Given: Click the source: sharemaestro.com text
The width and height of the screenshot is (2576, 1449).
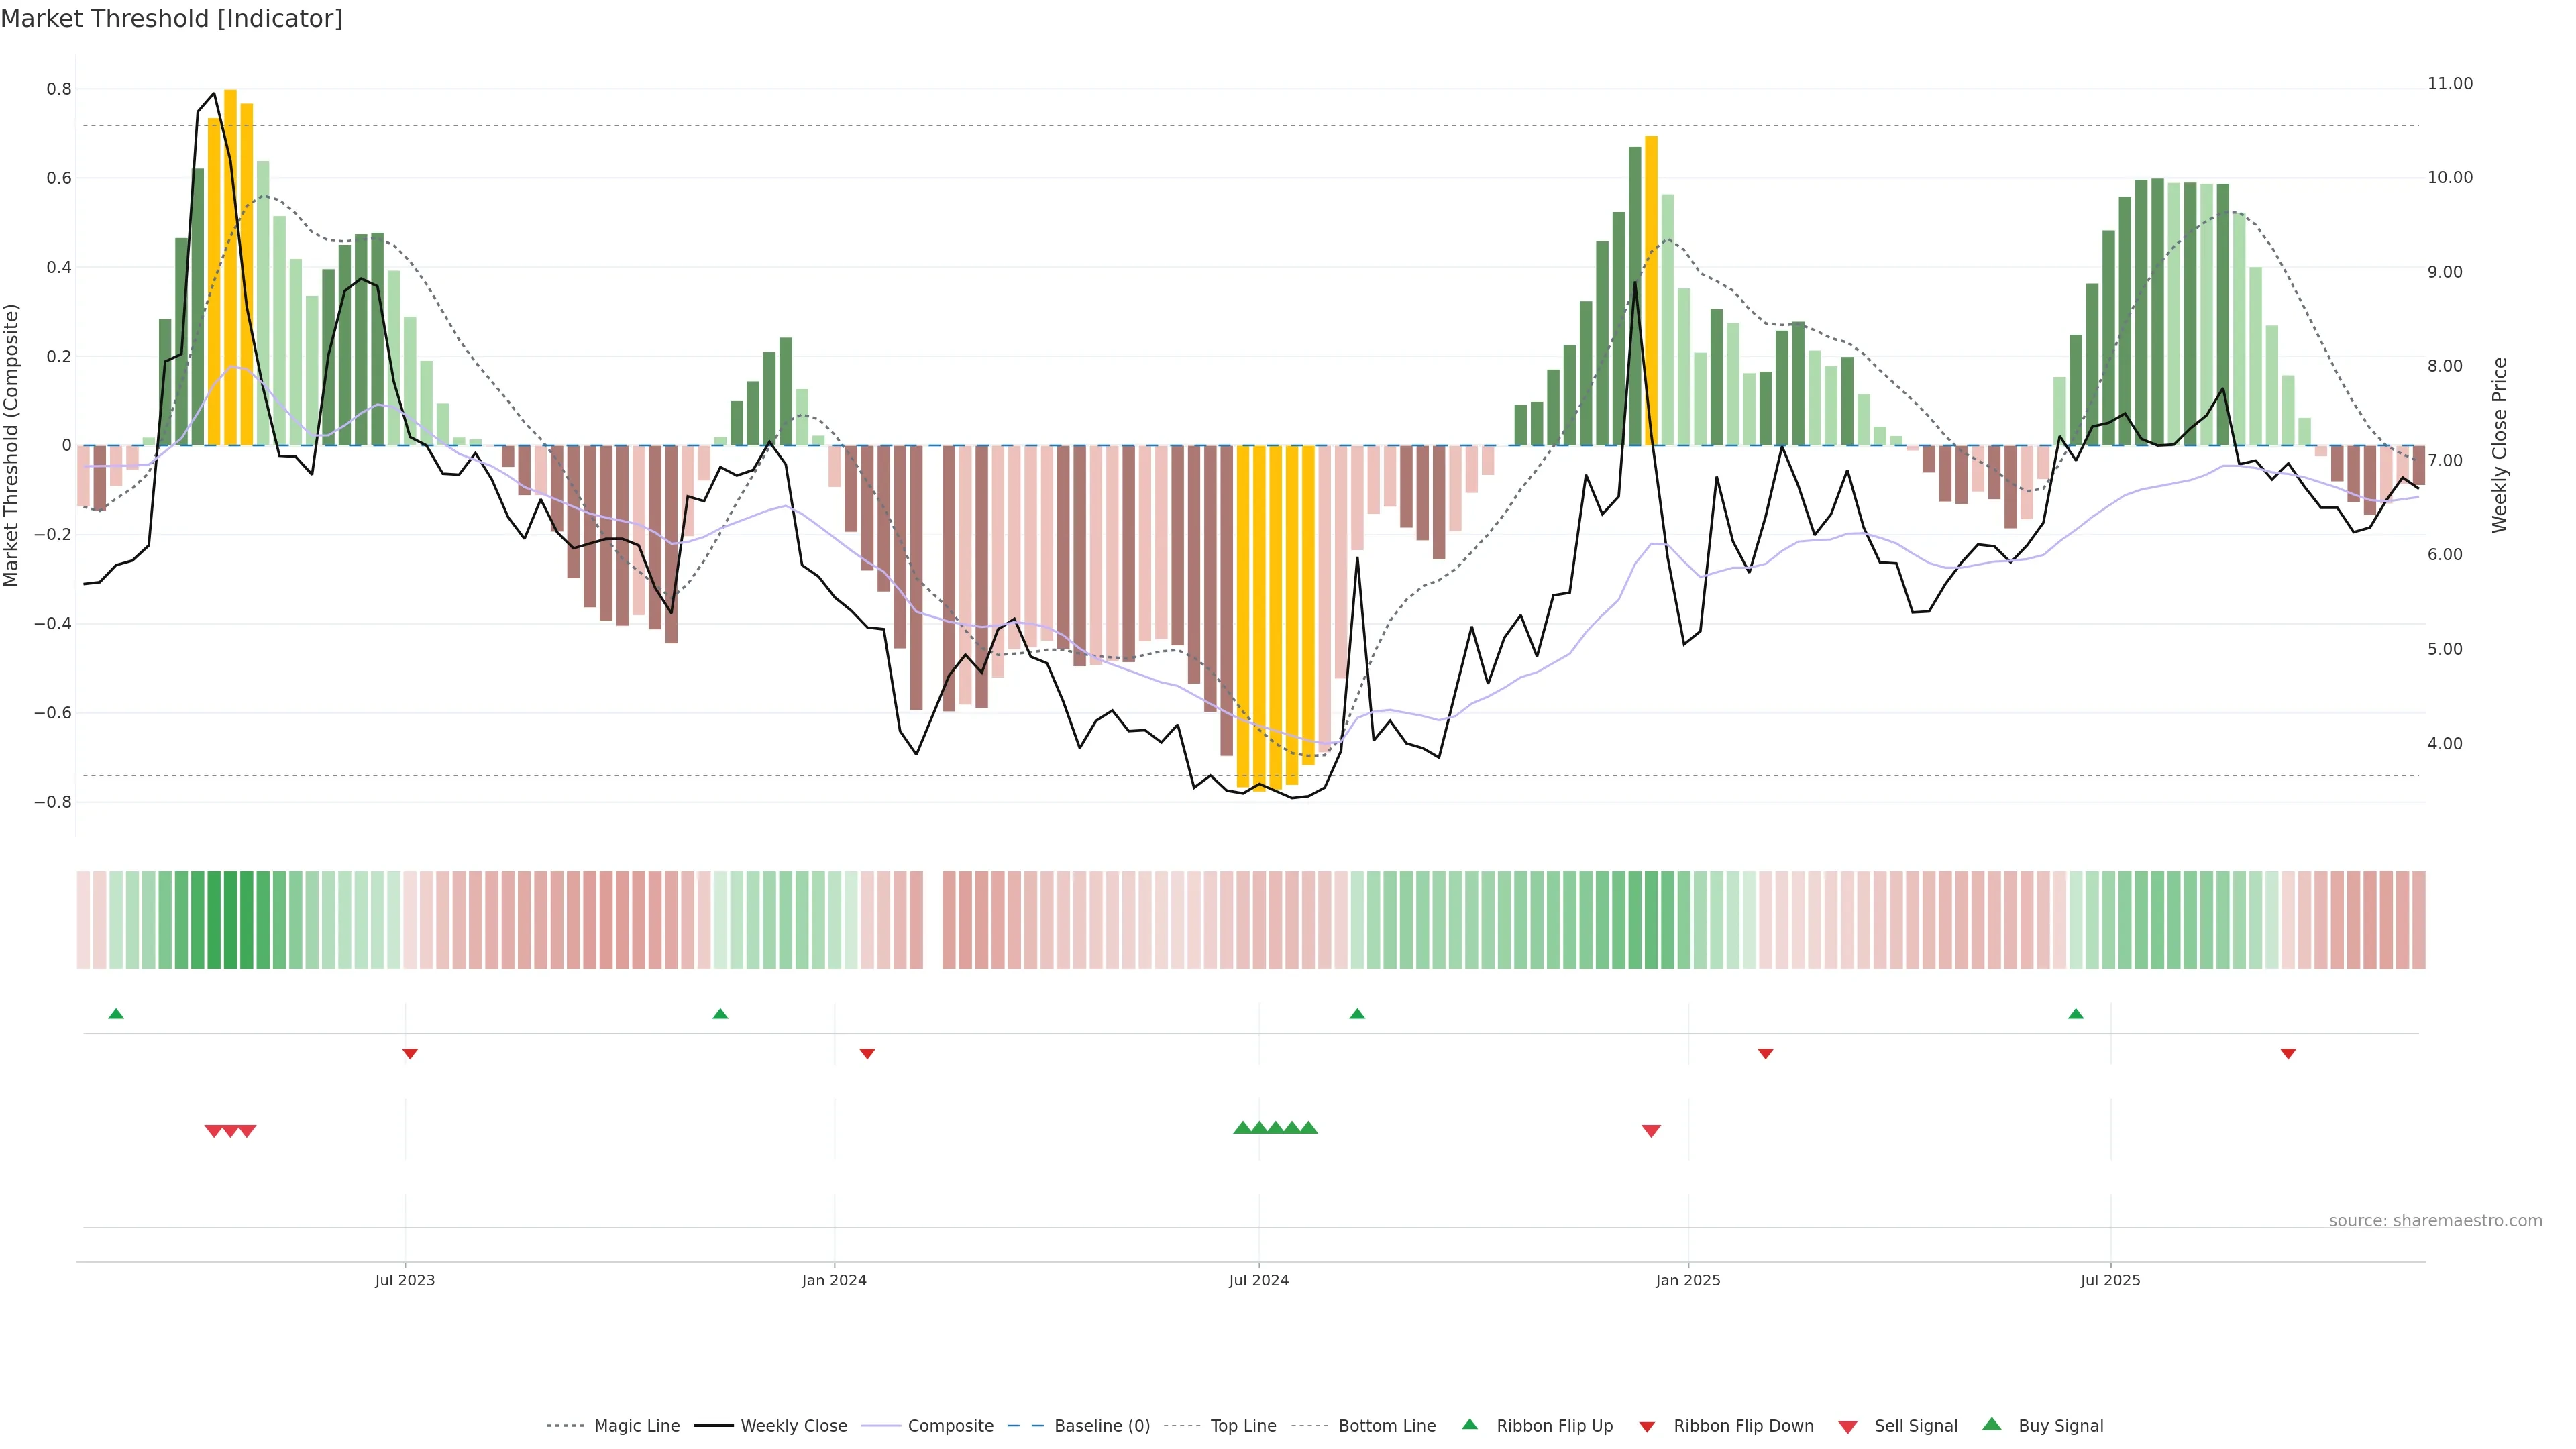Looking at the screenshot, I should pyautogui.click(x=2435, y=1221).
